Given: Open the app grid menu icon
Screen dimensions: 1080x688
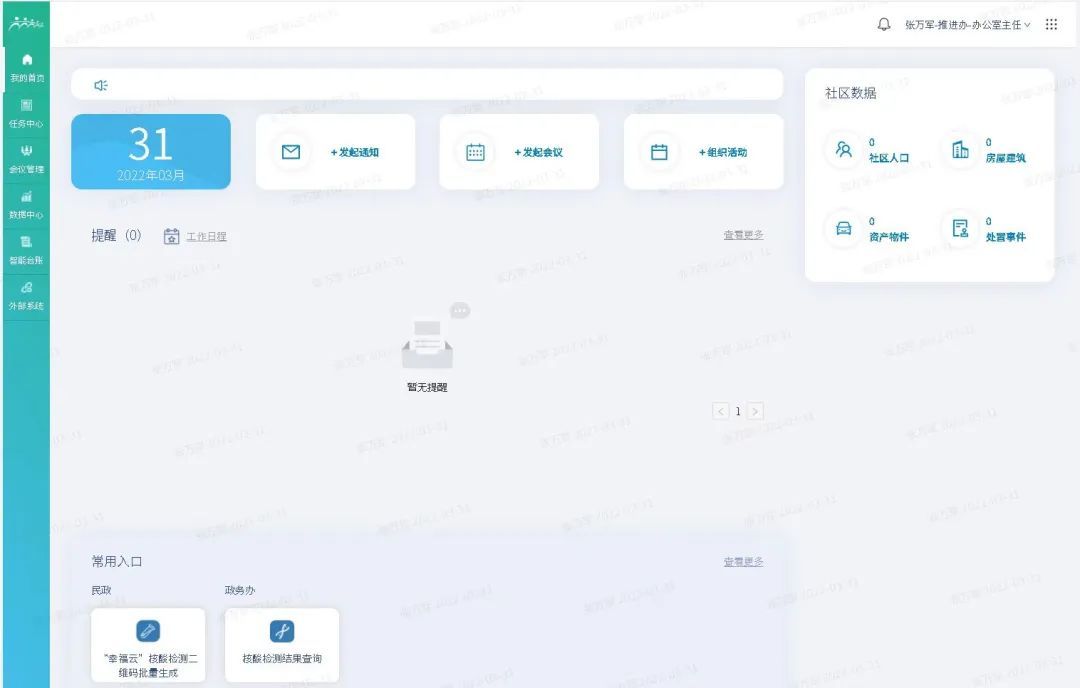Looking at the screenshot, I should pos(1051,24).
